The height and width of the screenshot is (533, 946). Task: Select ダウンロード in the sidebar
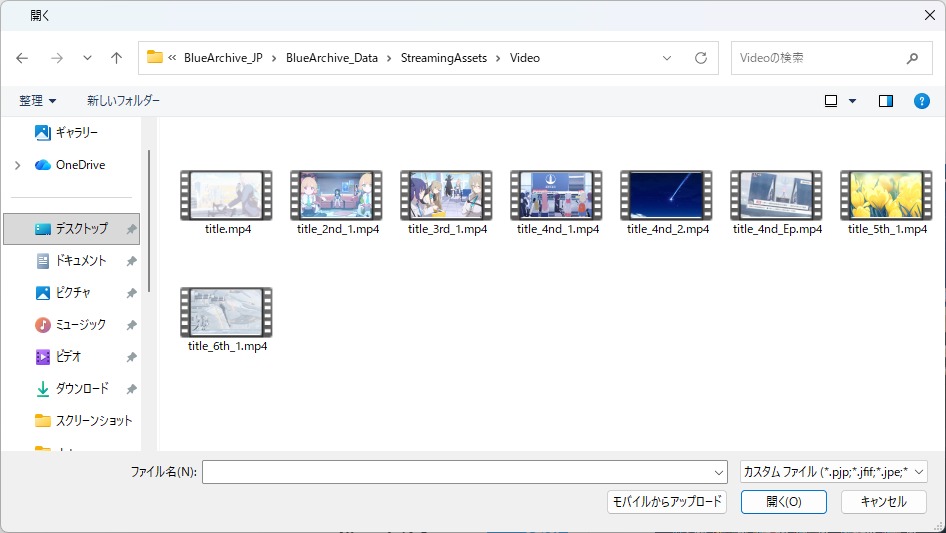click(82, 389)
